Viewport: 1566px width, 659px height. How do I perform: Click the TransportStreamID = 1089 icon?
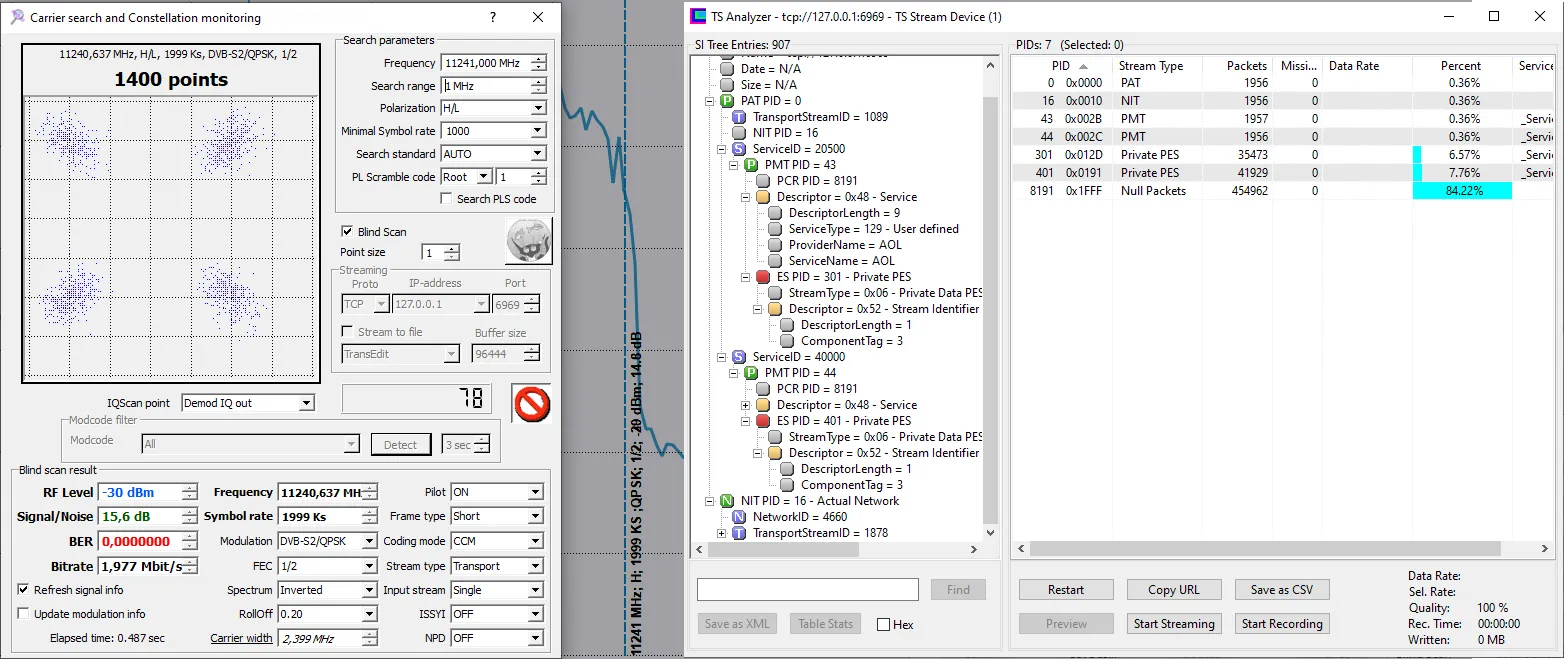pyautogui.click(x=739, y=117)
